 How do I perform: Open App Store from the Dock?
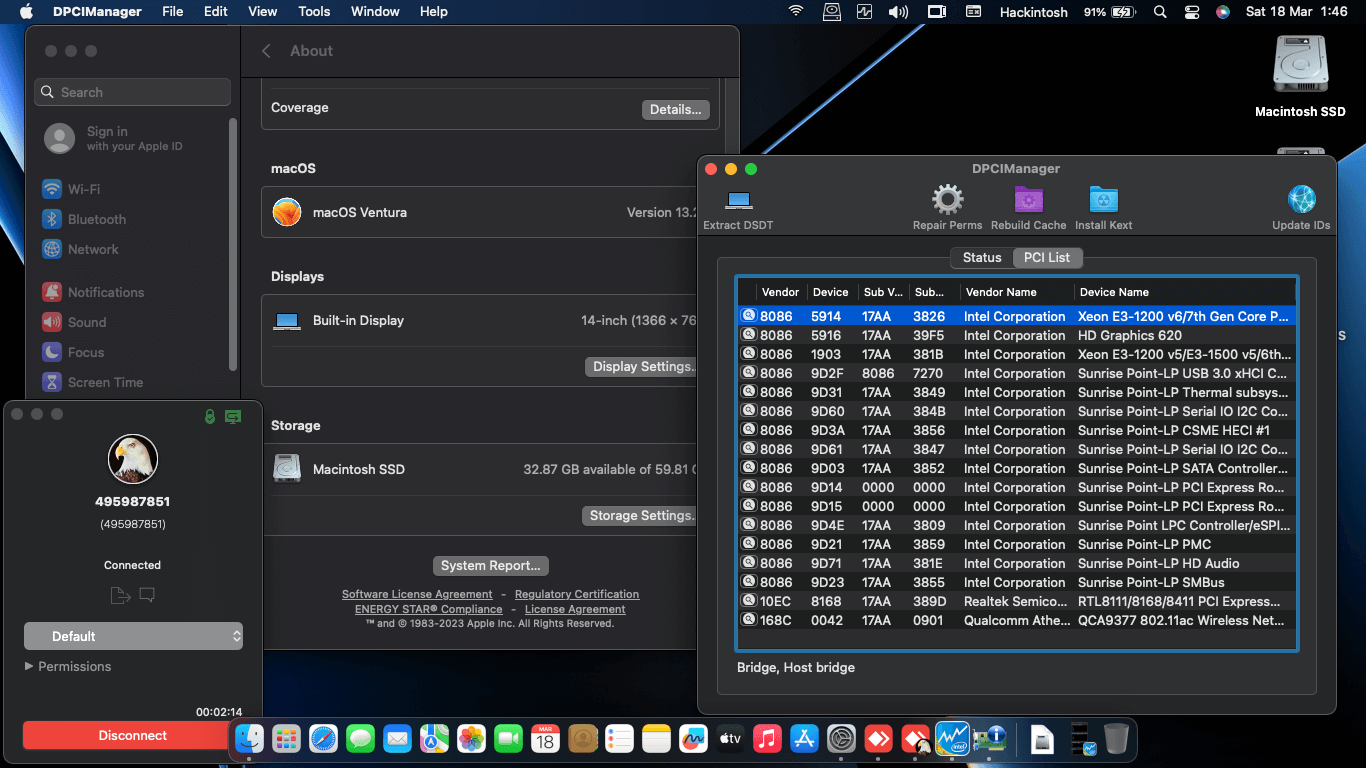point(804,739)
